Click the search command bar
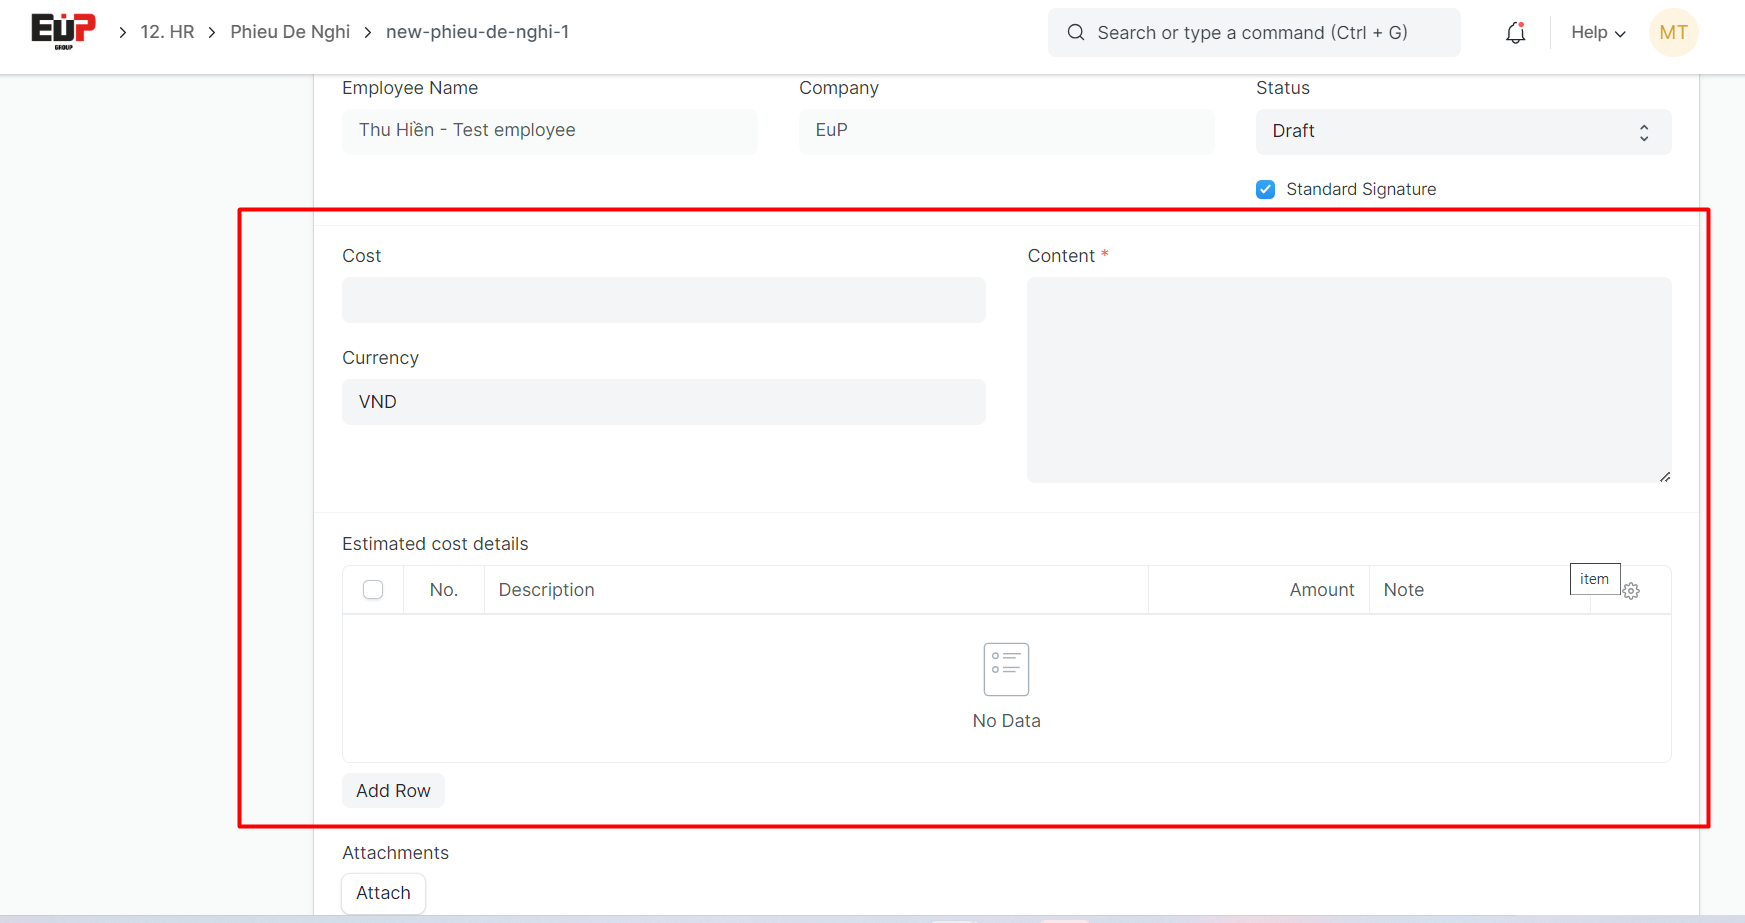1745x923 pixels. coord(1252,33)
